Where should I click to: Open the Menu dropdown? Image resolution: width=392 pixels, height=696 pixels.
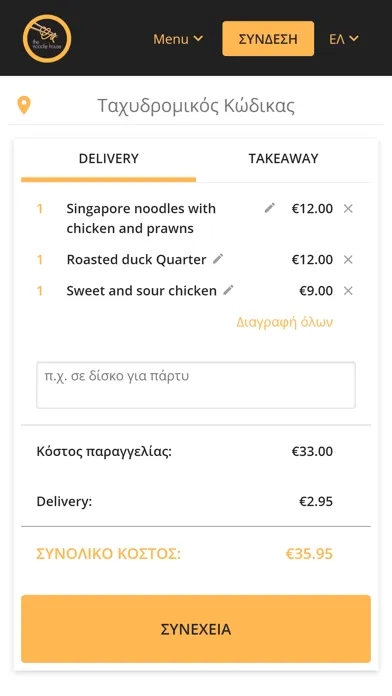tap(178, 39)
